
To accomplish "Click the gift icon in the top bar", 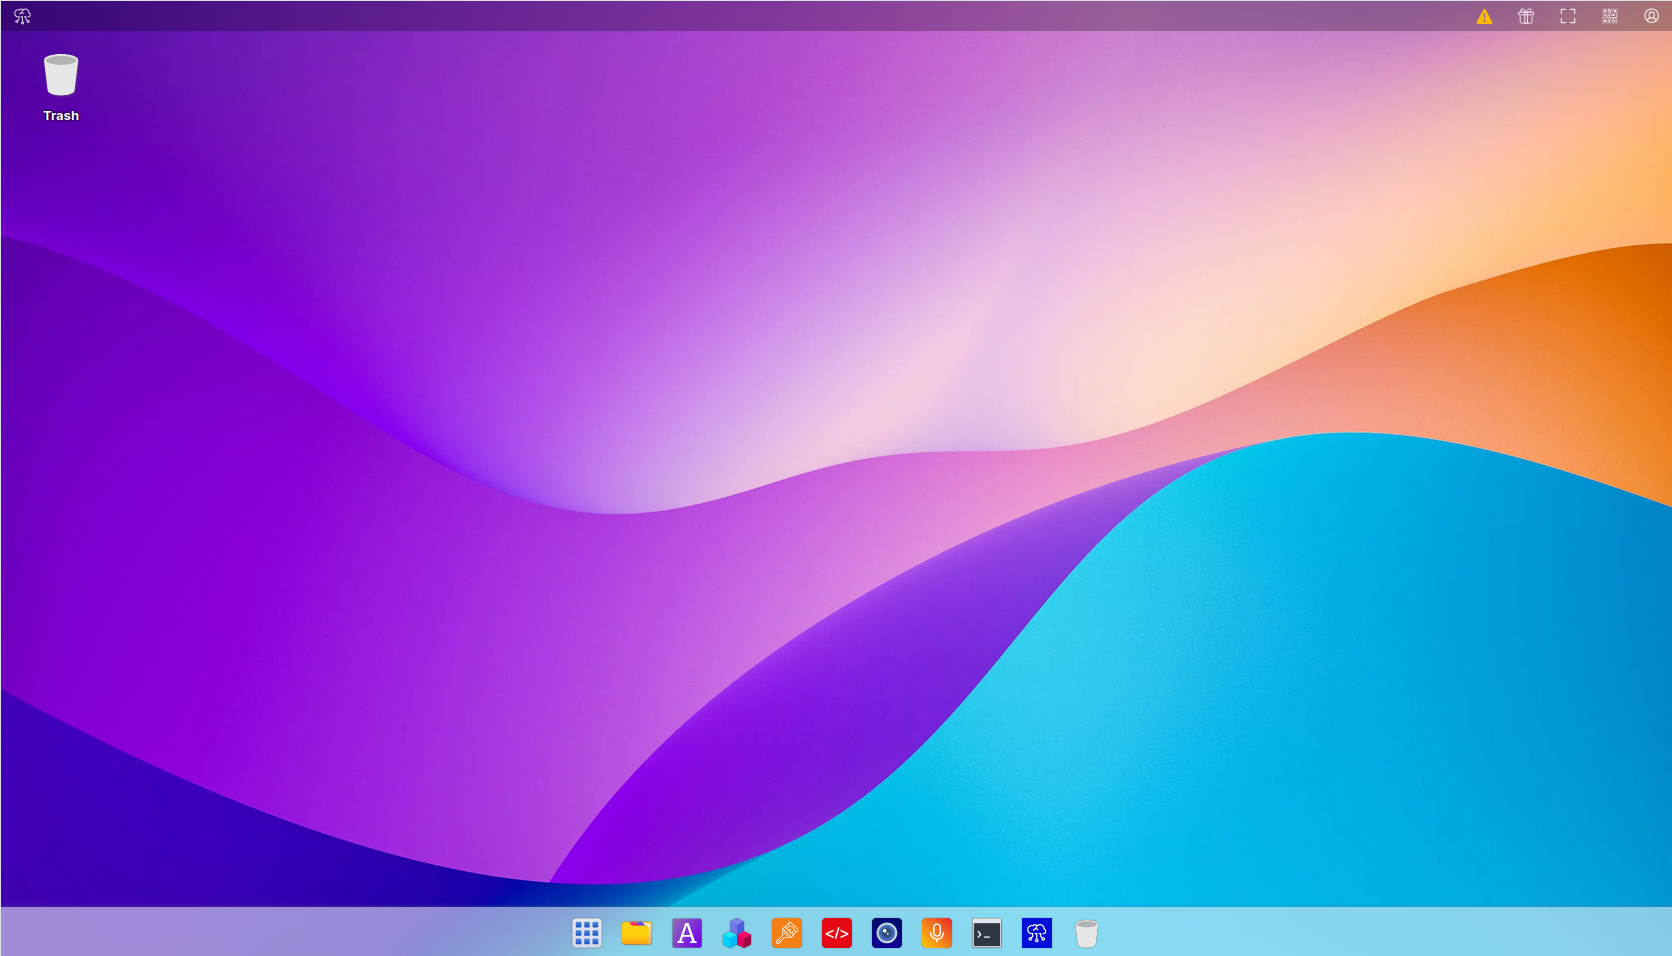I will pyautogui.click(x=1526, y=16).
